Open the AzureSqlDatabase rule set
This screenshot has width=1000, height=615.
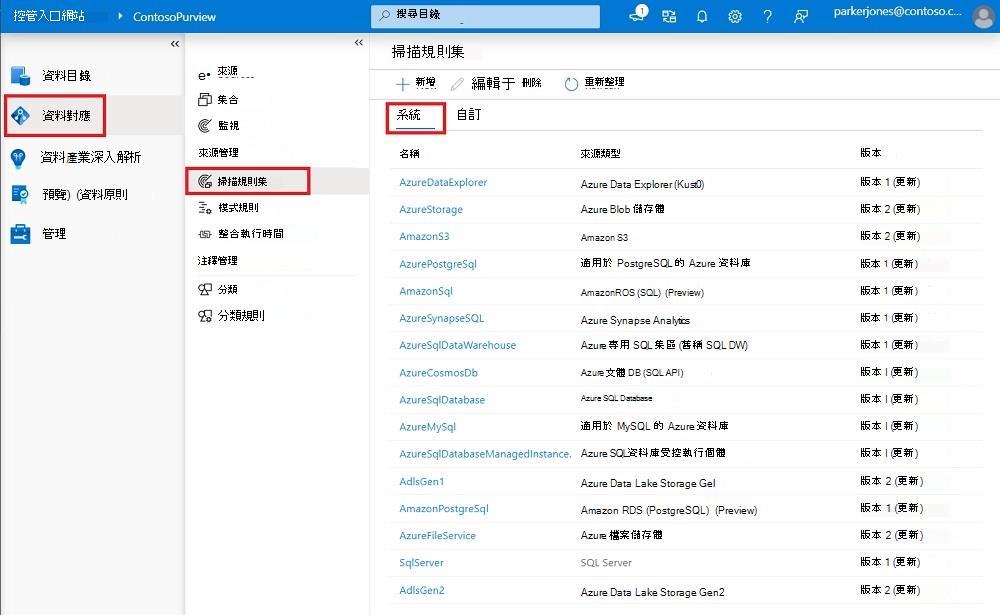point(442,400)
